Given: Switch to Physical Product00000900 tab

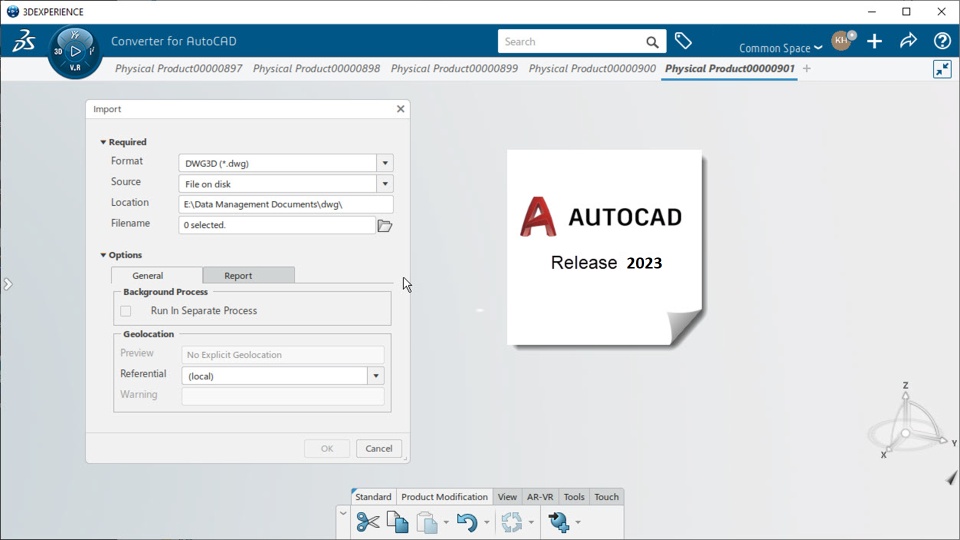Looking at the screenshot, I should (592, 69).
